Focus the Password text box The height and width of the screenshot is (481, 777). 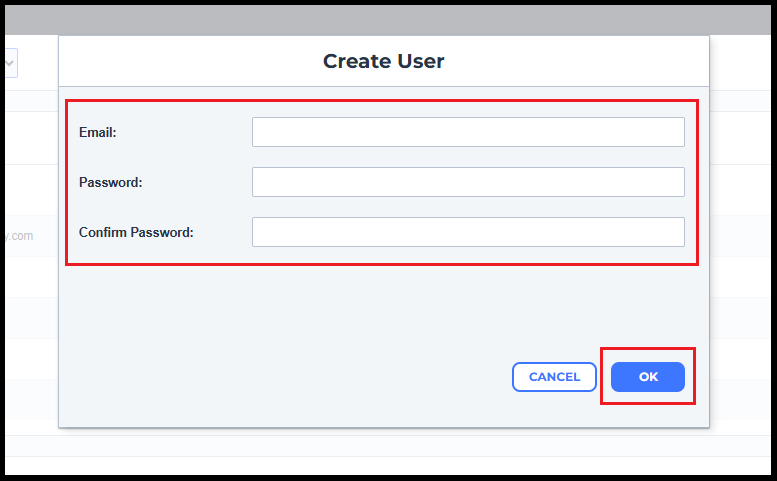click(x=468, y=182)
